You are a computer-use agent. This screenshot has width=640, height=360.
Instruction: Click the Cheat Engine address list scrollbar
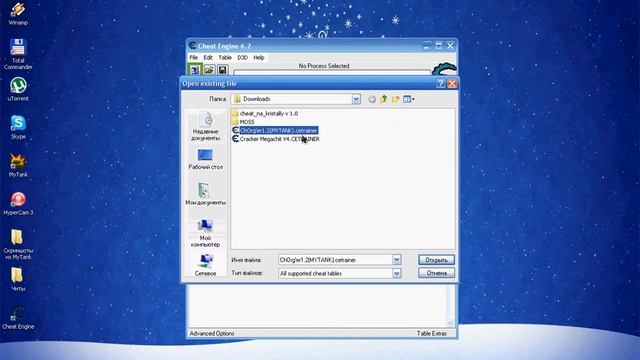pos(451,305)
